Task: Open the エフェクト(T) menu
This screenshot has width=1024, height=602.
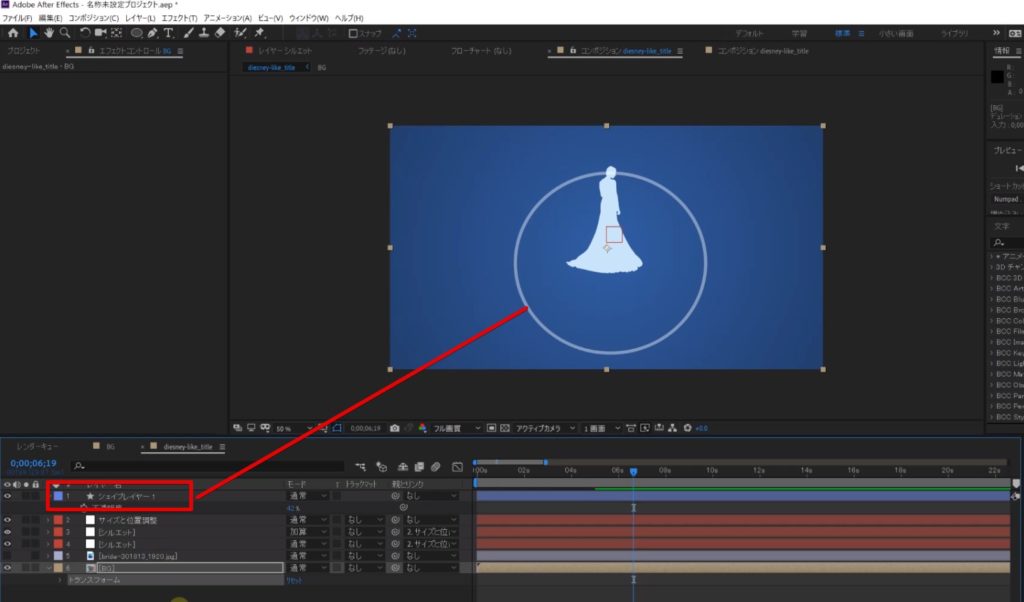Action: coord(179,18)
